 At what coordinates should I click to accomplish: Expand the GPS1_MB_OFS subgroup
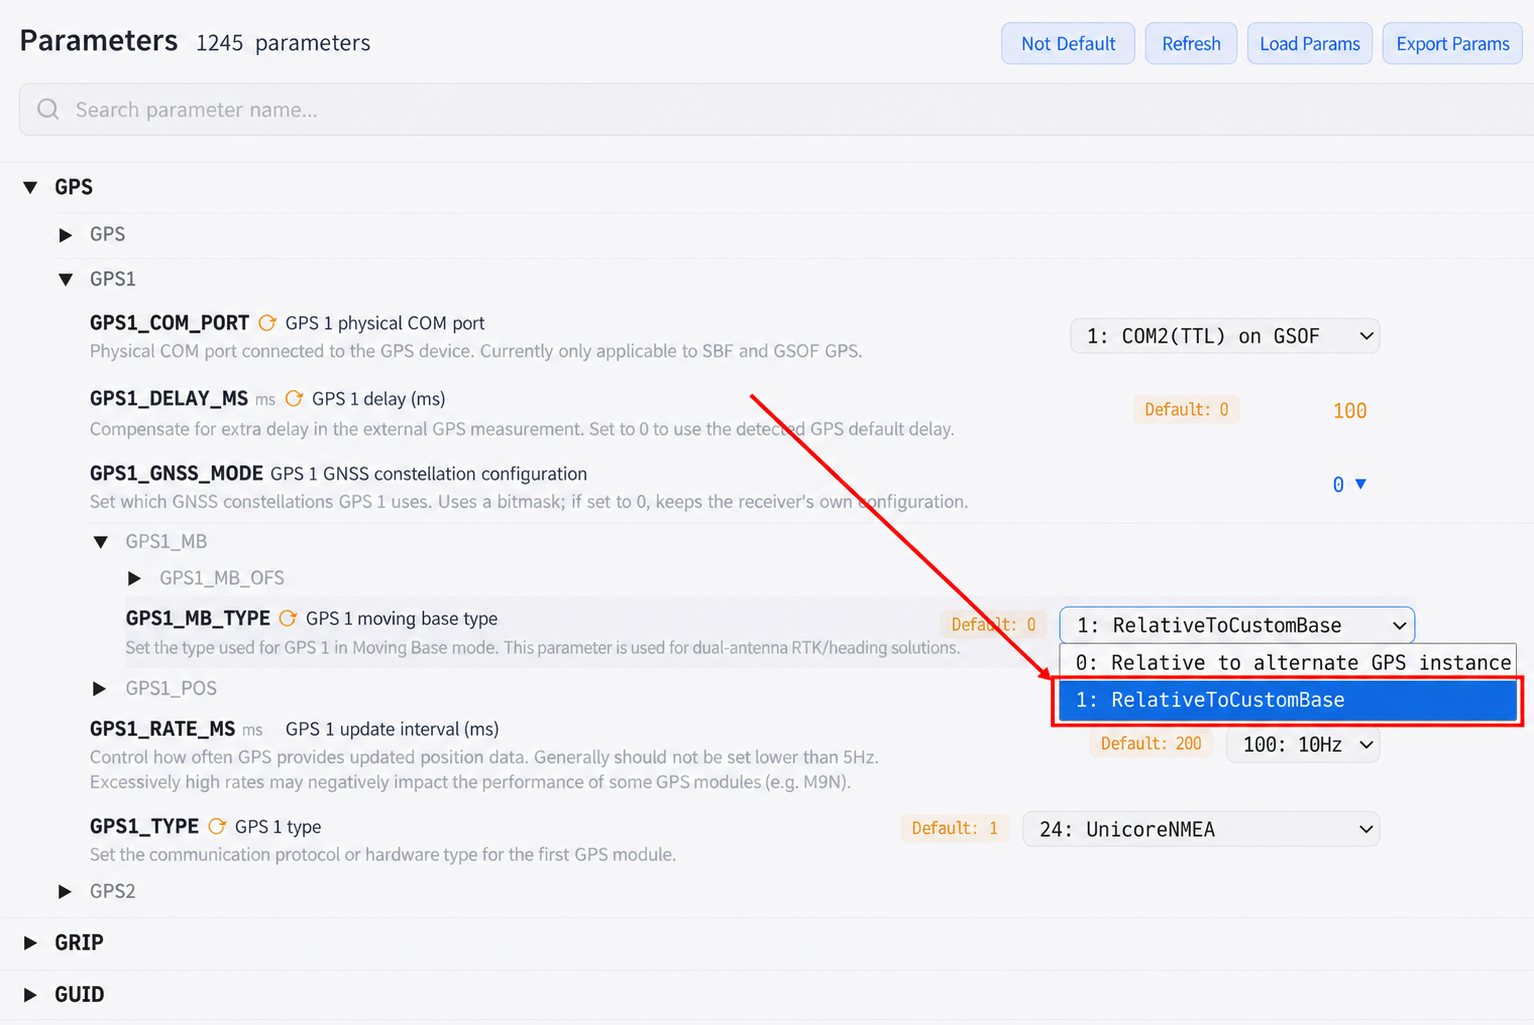tap(135, 578)
